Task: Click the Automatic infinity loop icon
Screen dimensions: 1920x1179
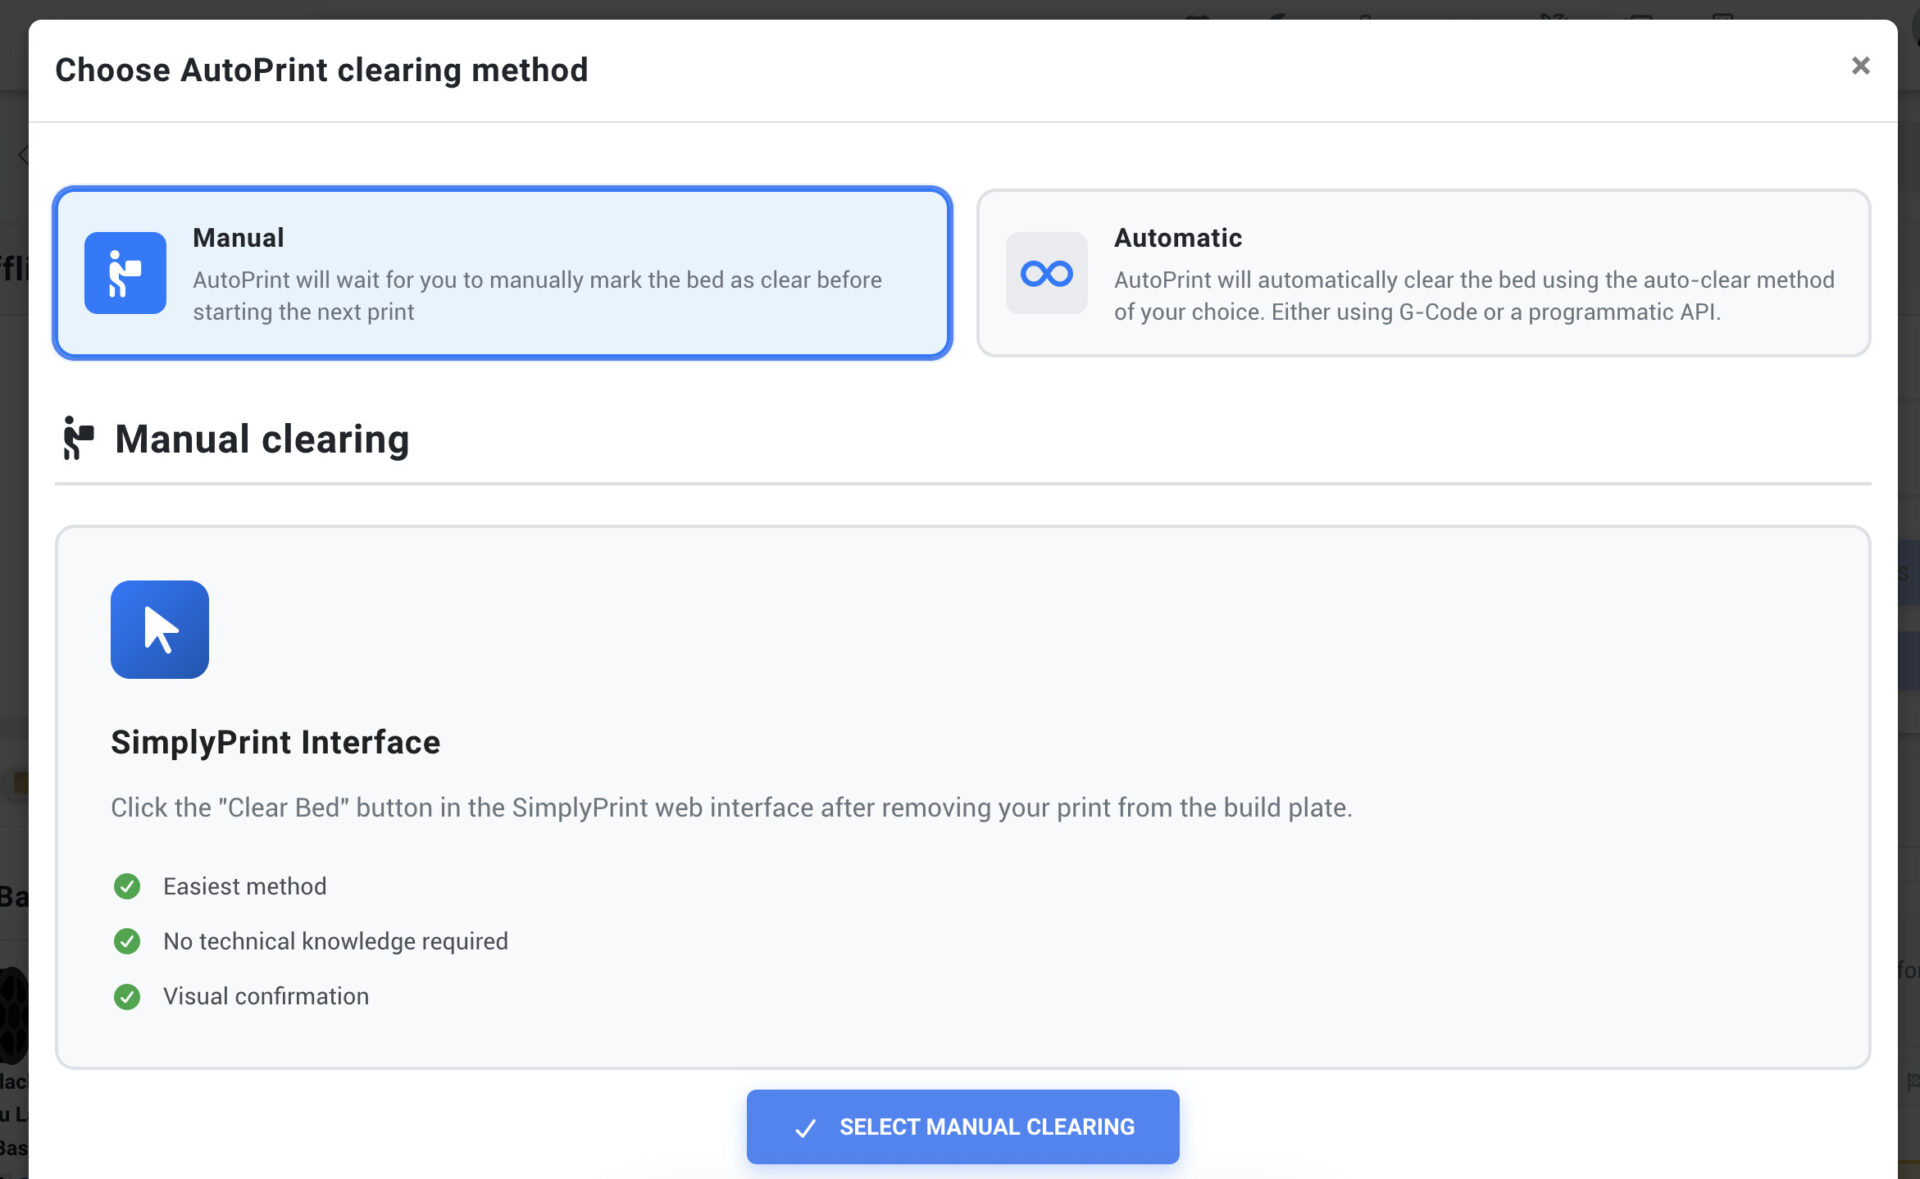Action: point(1046,273)
